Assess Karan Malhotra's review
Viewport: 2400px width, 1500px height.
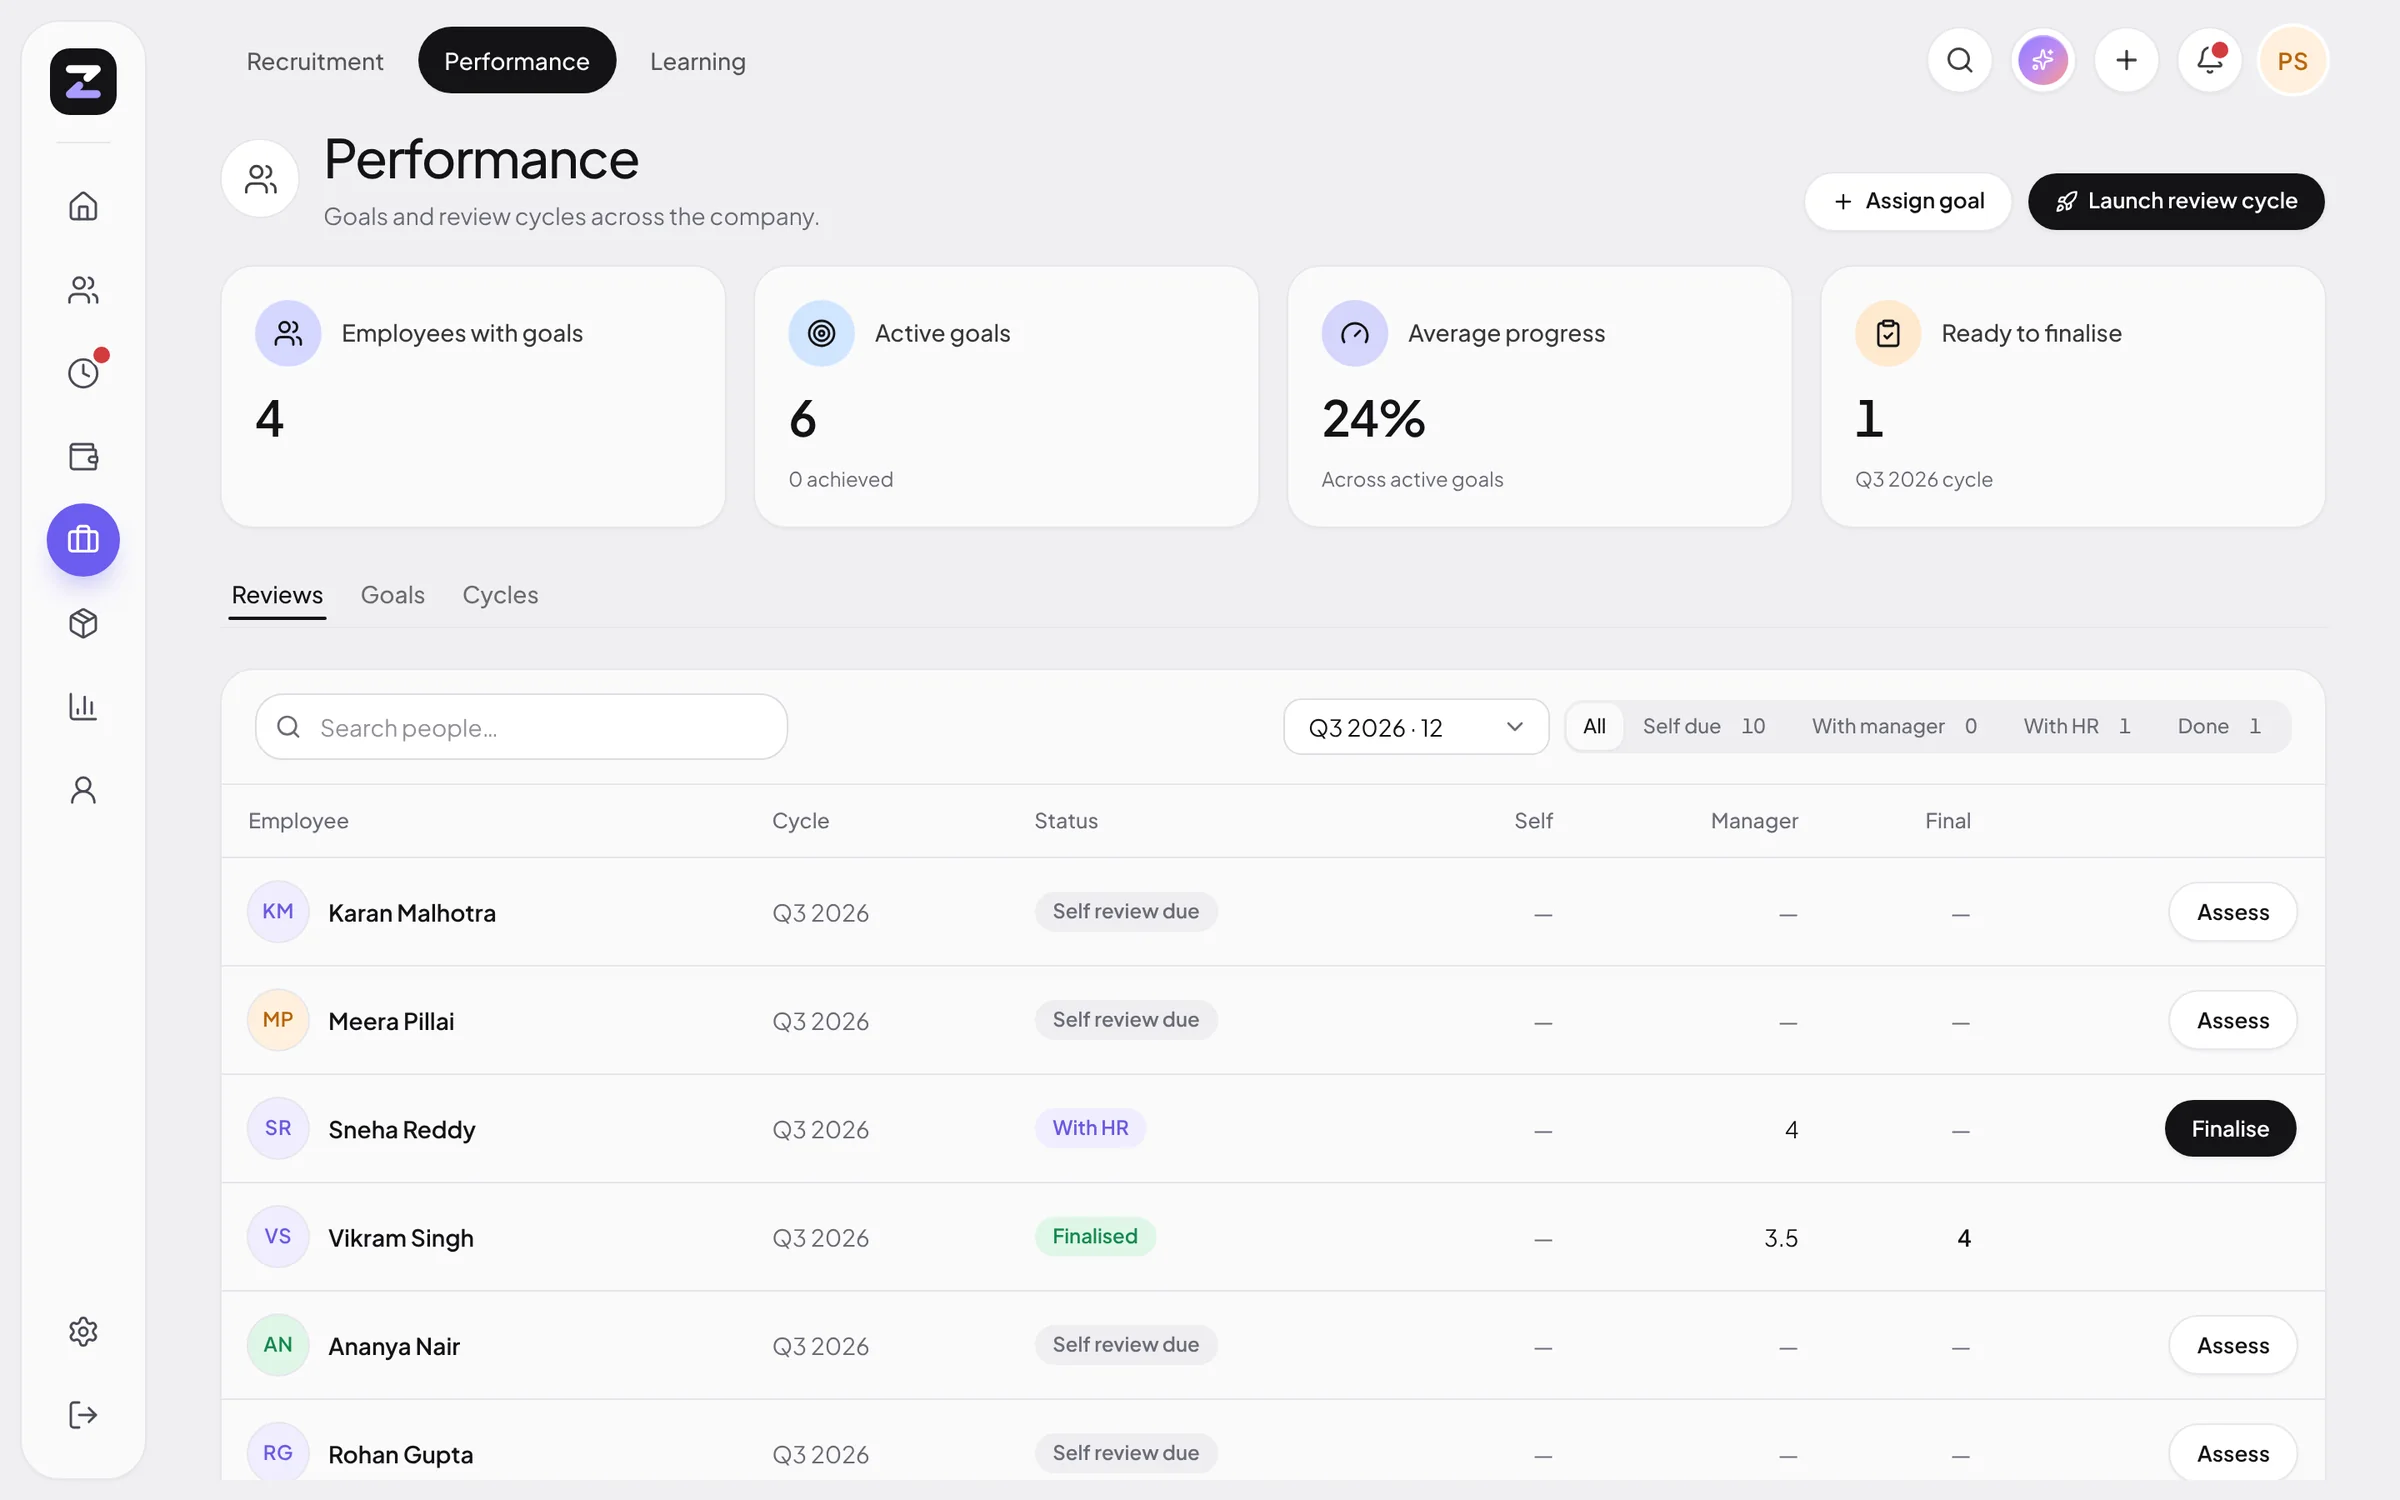[x=2233, y=912]
